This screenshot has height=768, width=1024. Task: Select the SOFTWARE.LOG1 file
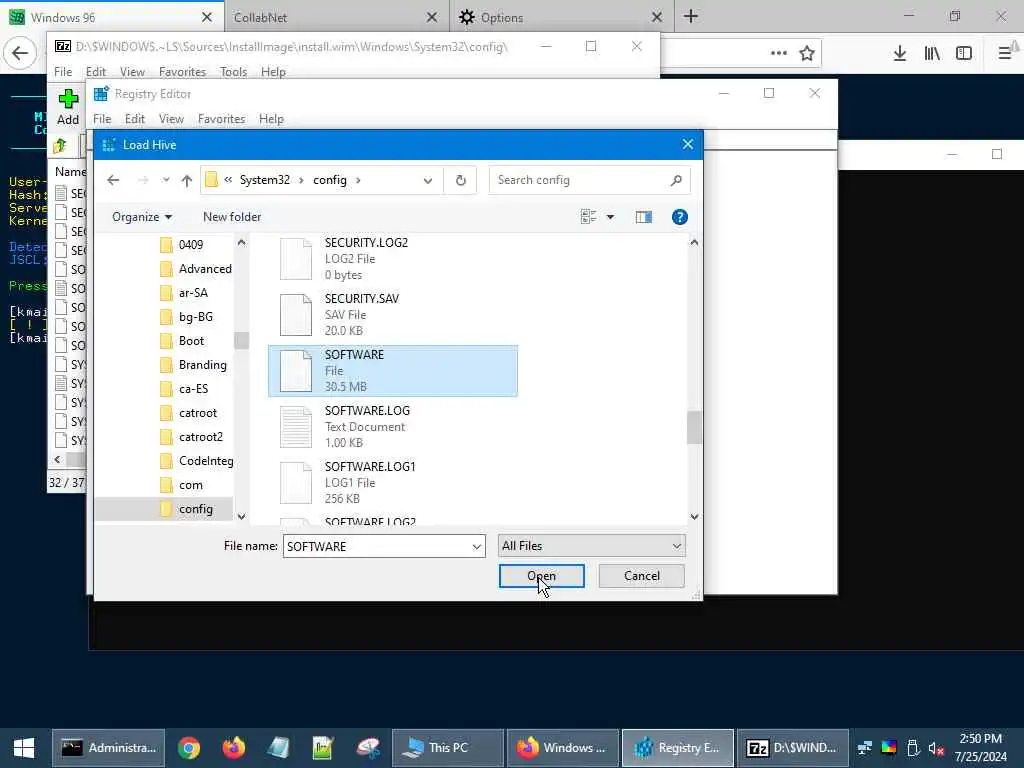coord(393,483)
